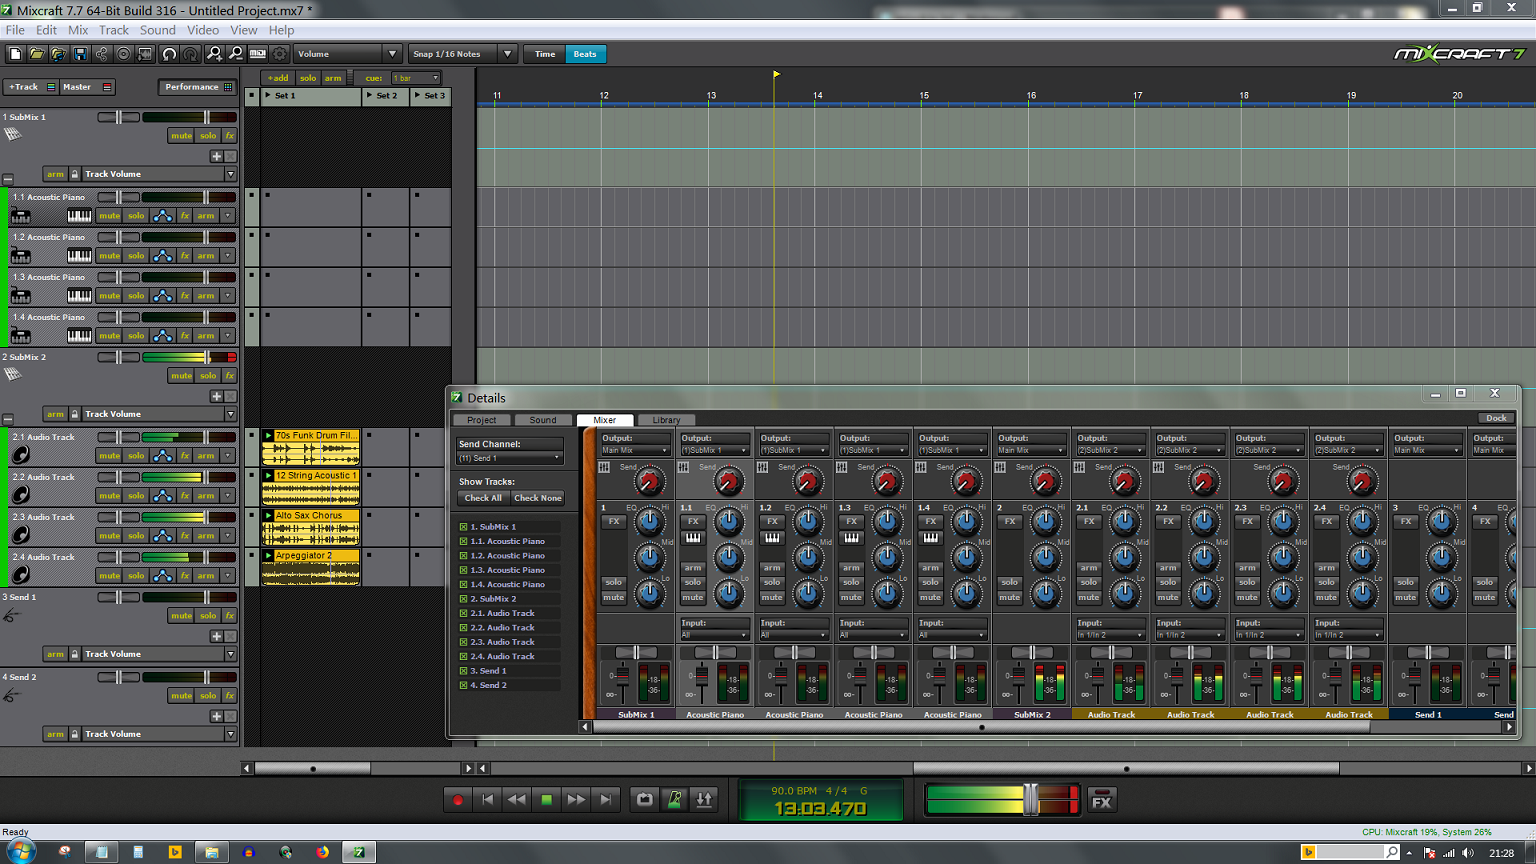Mute the 2.3 Audio Track
Image resolution: width=1536 pixels, height=864 pixels.
click(x=109, y=536)
